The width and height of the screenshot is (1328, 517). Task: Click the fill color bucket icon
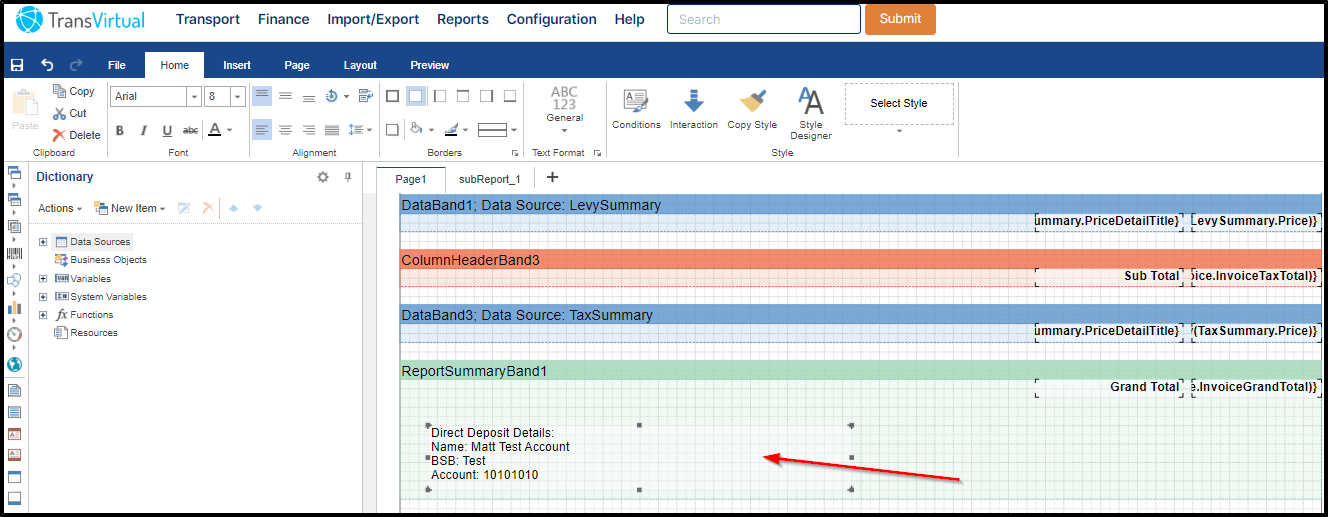pos(416,130)
